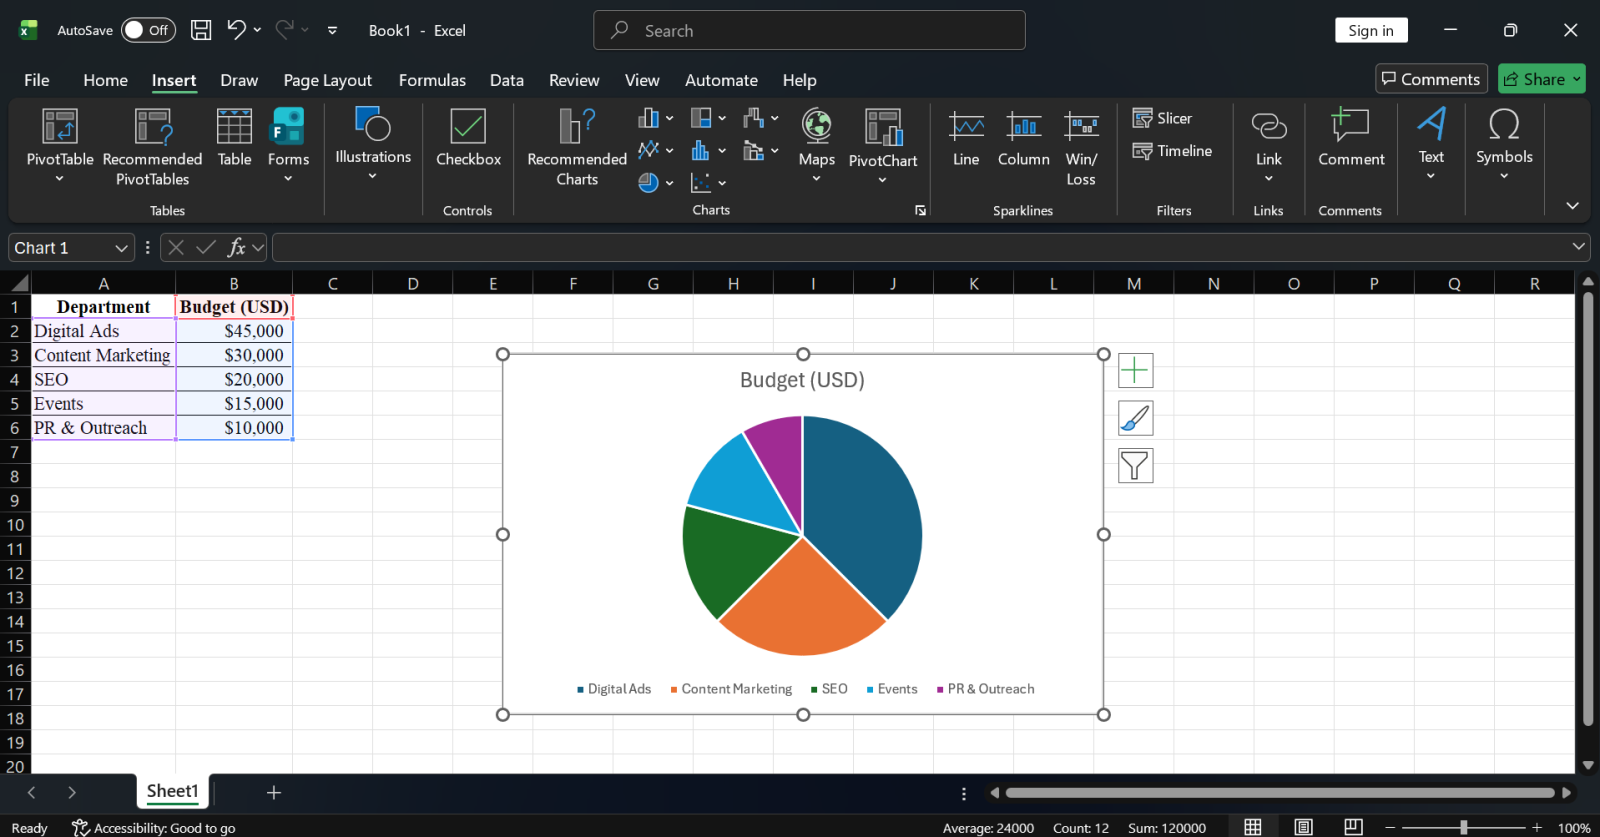Insert a Win/Loss sparkline
This screenshot has height=837, width=1600.
pyautogui.click(x=1081, y=148)
